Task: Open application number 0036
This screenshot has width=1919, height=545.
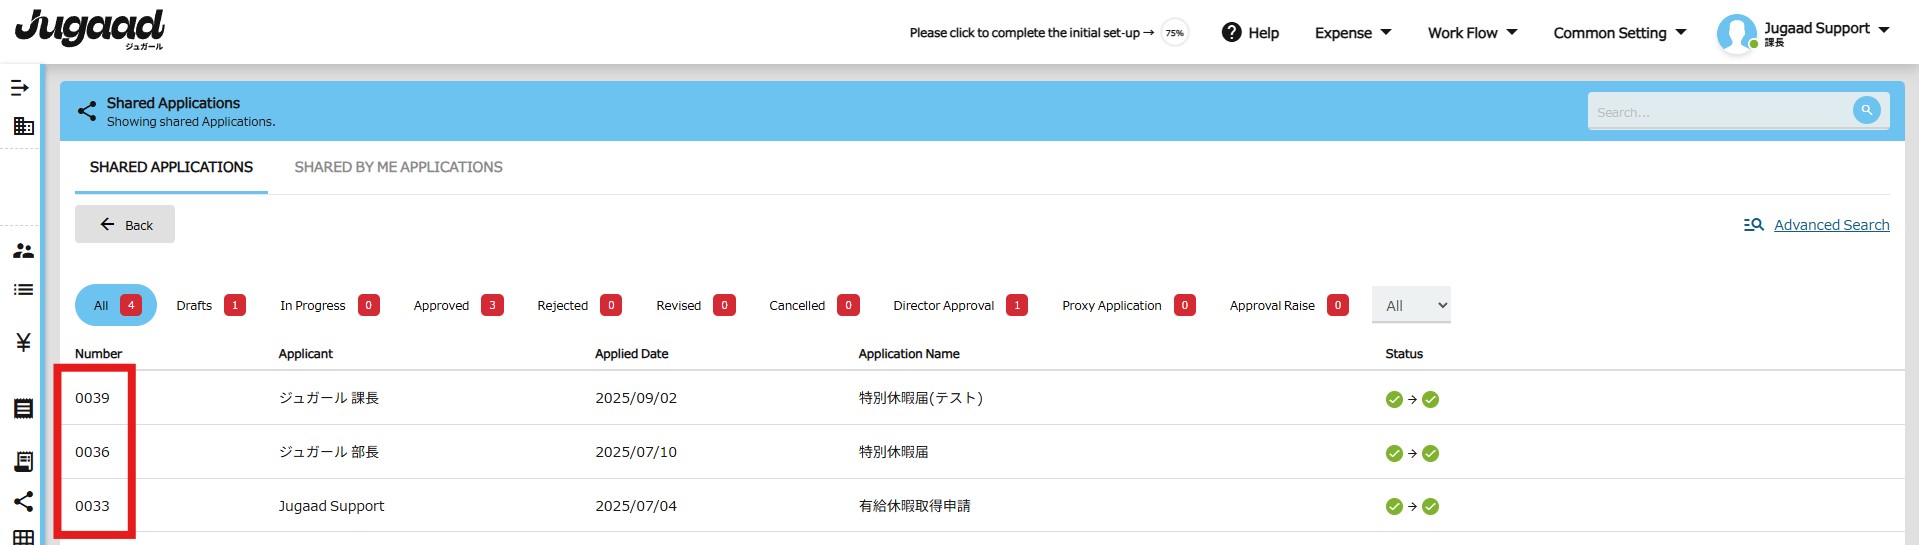Action: 92,452
